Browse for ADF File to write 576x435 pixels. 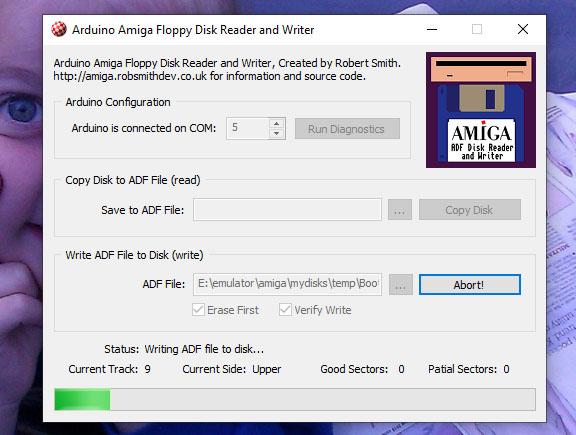point(401,285)
